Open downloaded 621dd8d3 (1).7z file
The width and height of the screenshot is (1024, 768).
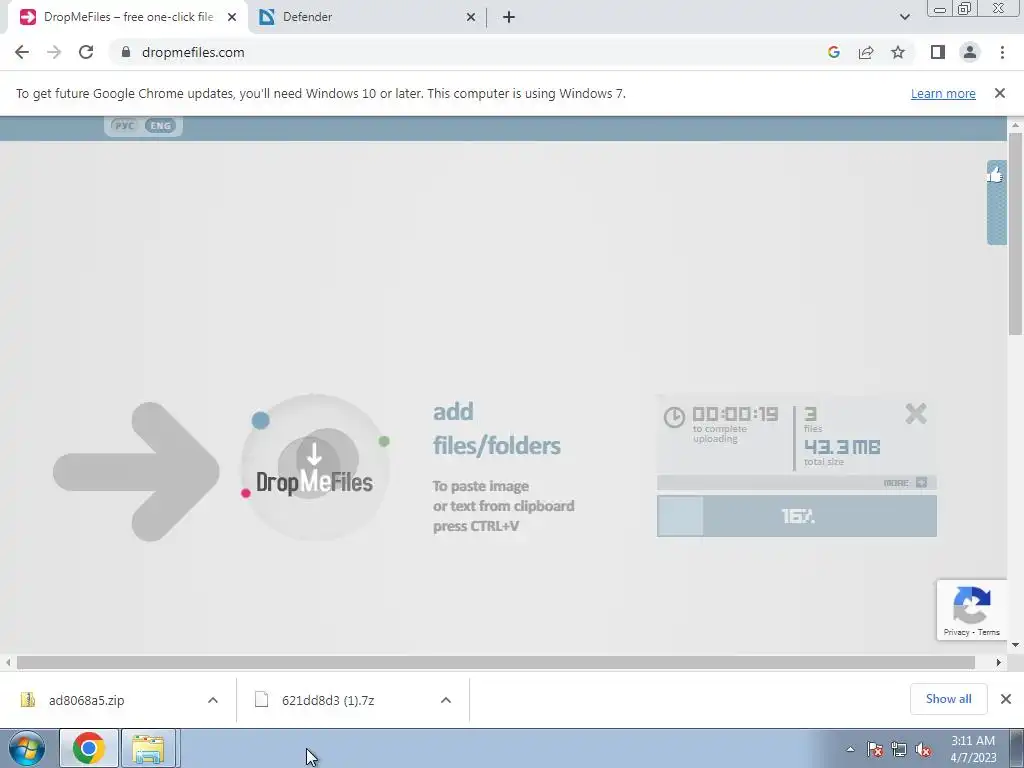coord(328,700)
